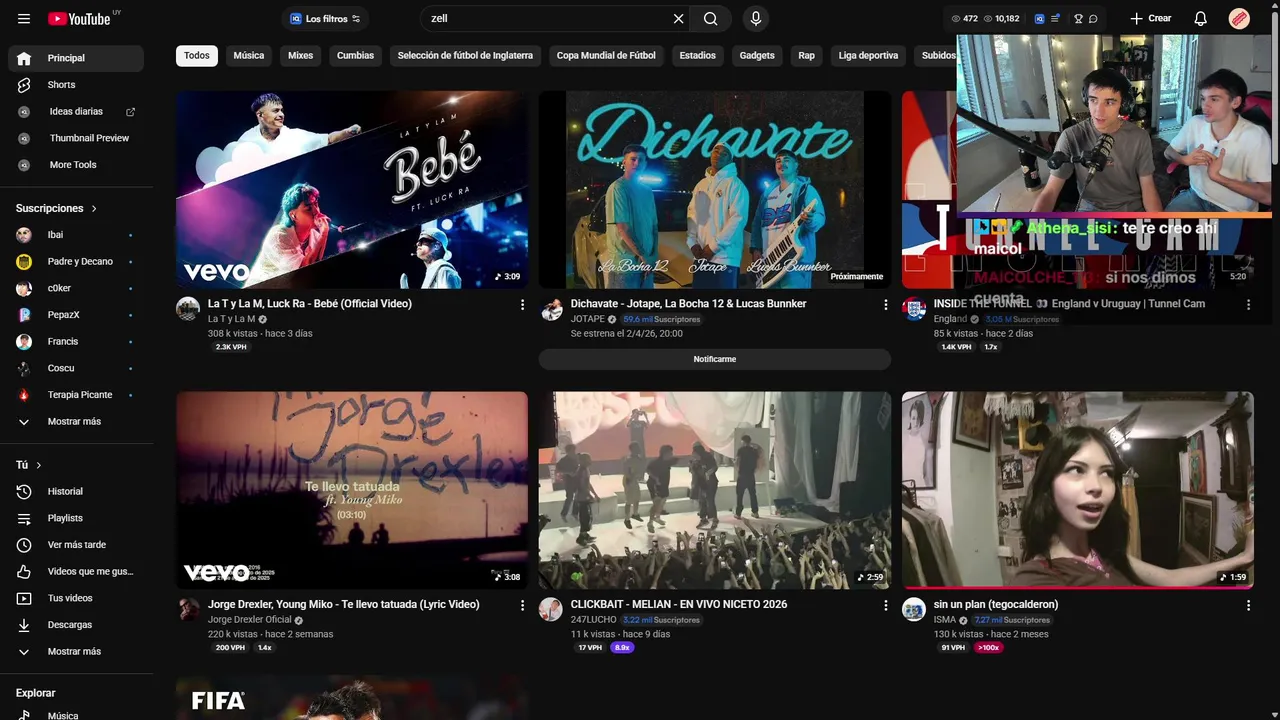Expand the Tú section chevron
1280x720 pixels.
point(39,466)
